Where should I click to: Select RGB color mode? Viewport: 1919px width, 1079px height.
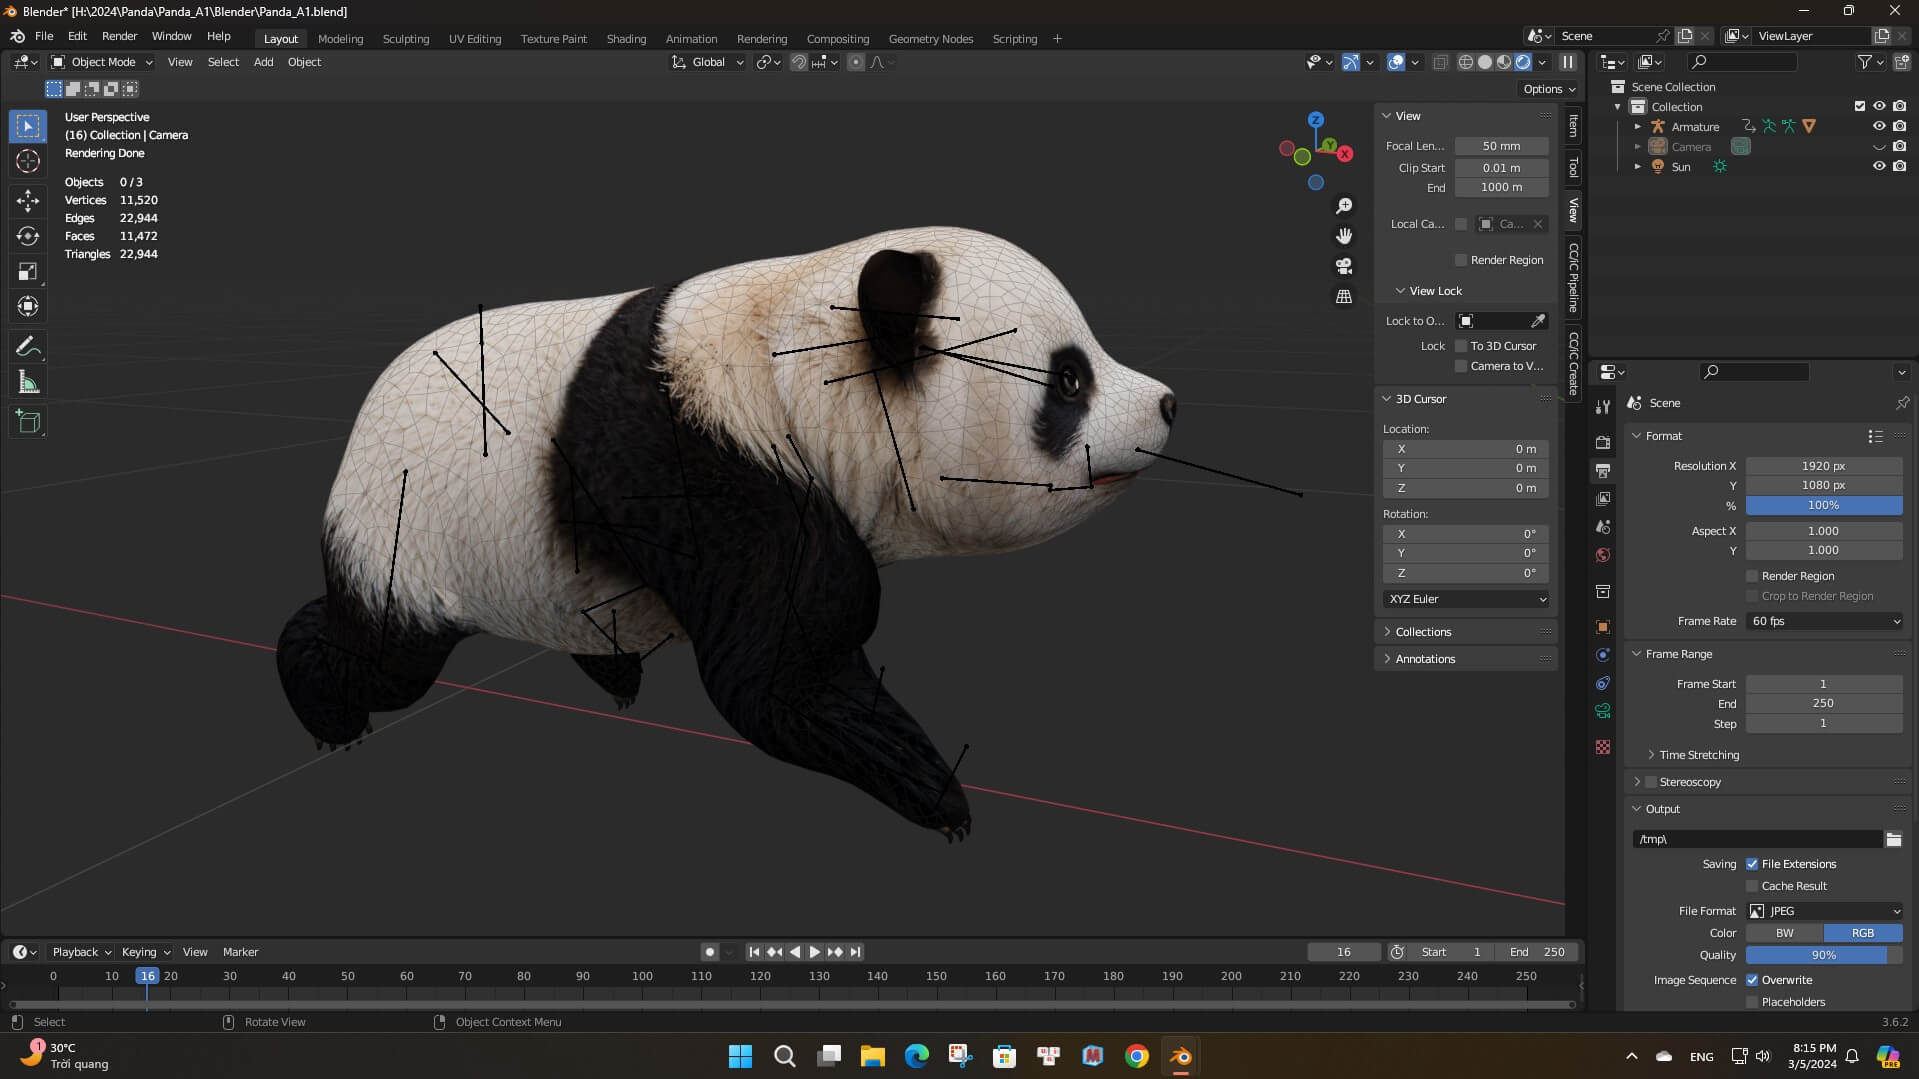(x=1863, y=933)
